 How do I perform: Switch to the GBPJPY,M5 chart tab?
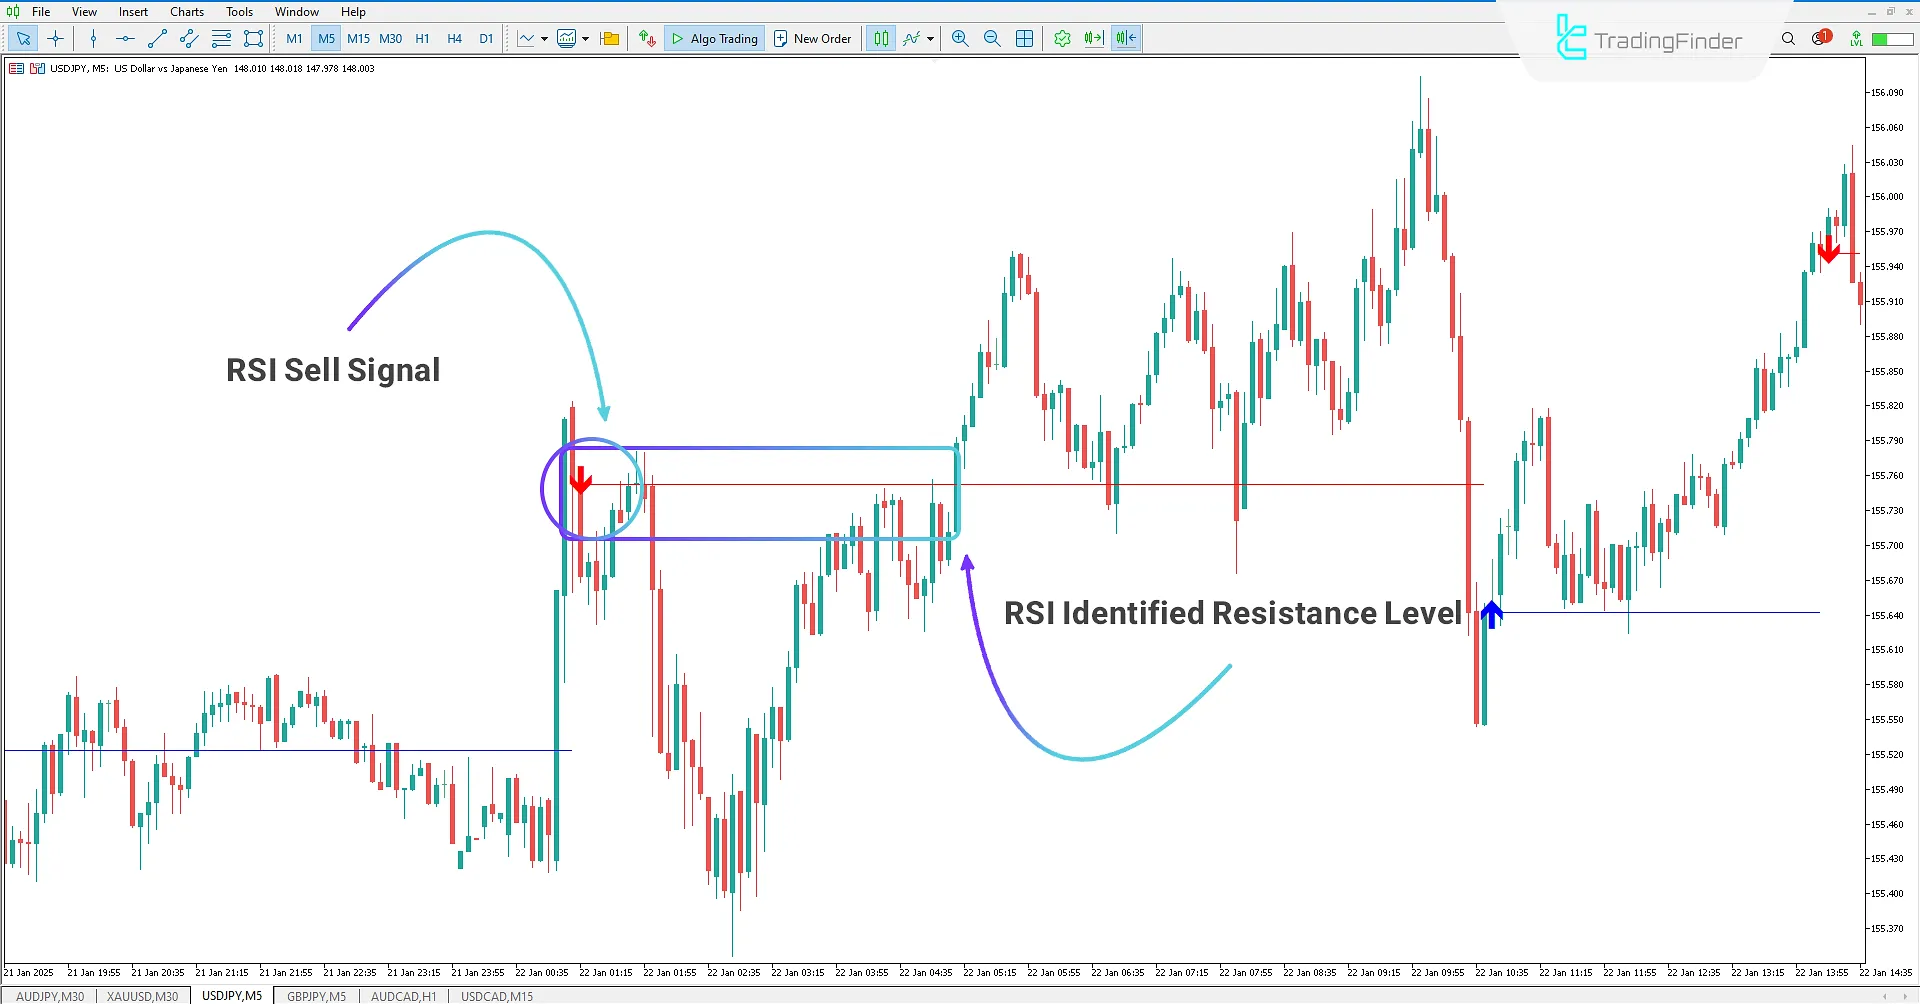[316, 996]
